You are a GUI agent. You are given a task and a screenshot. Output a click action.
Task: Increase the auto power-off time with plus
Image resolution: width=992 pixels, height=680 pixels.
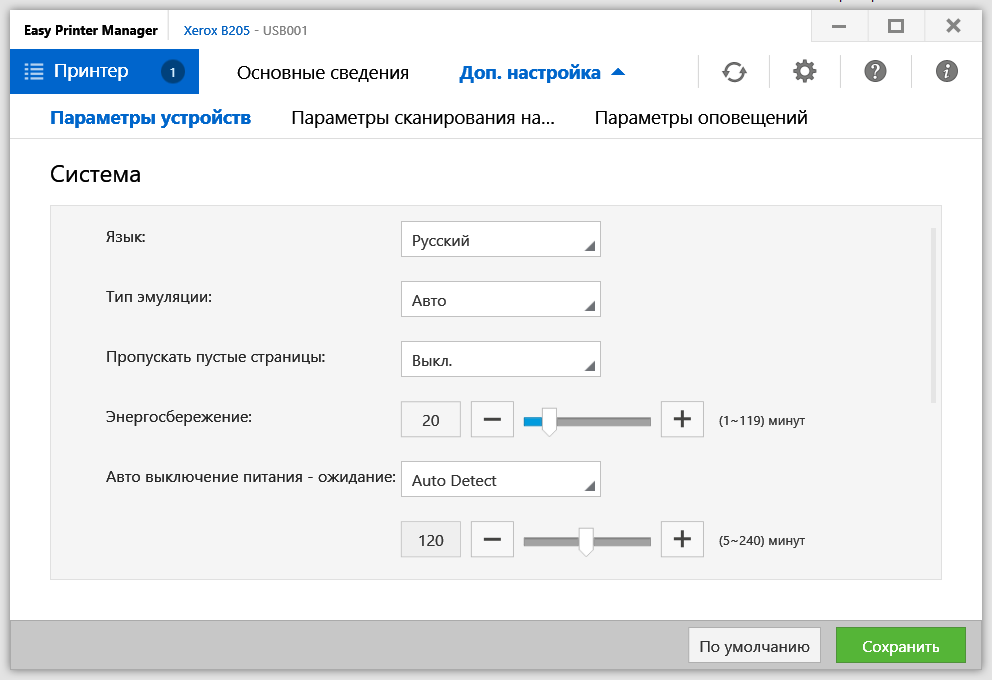pos(682,540)
